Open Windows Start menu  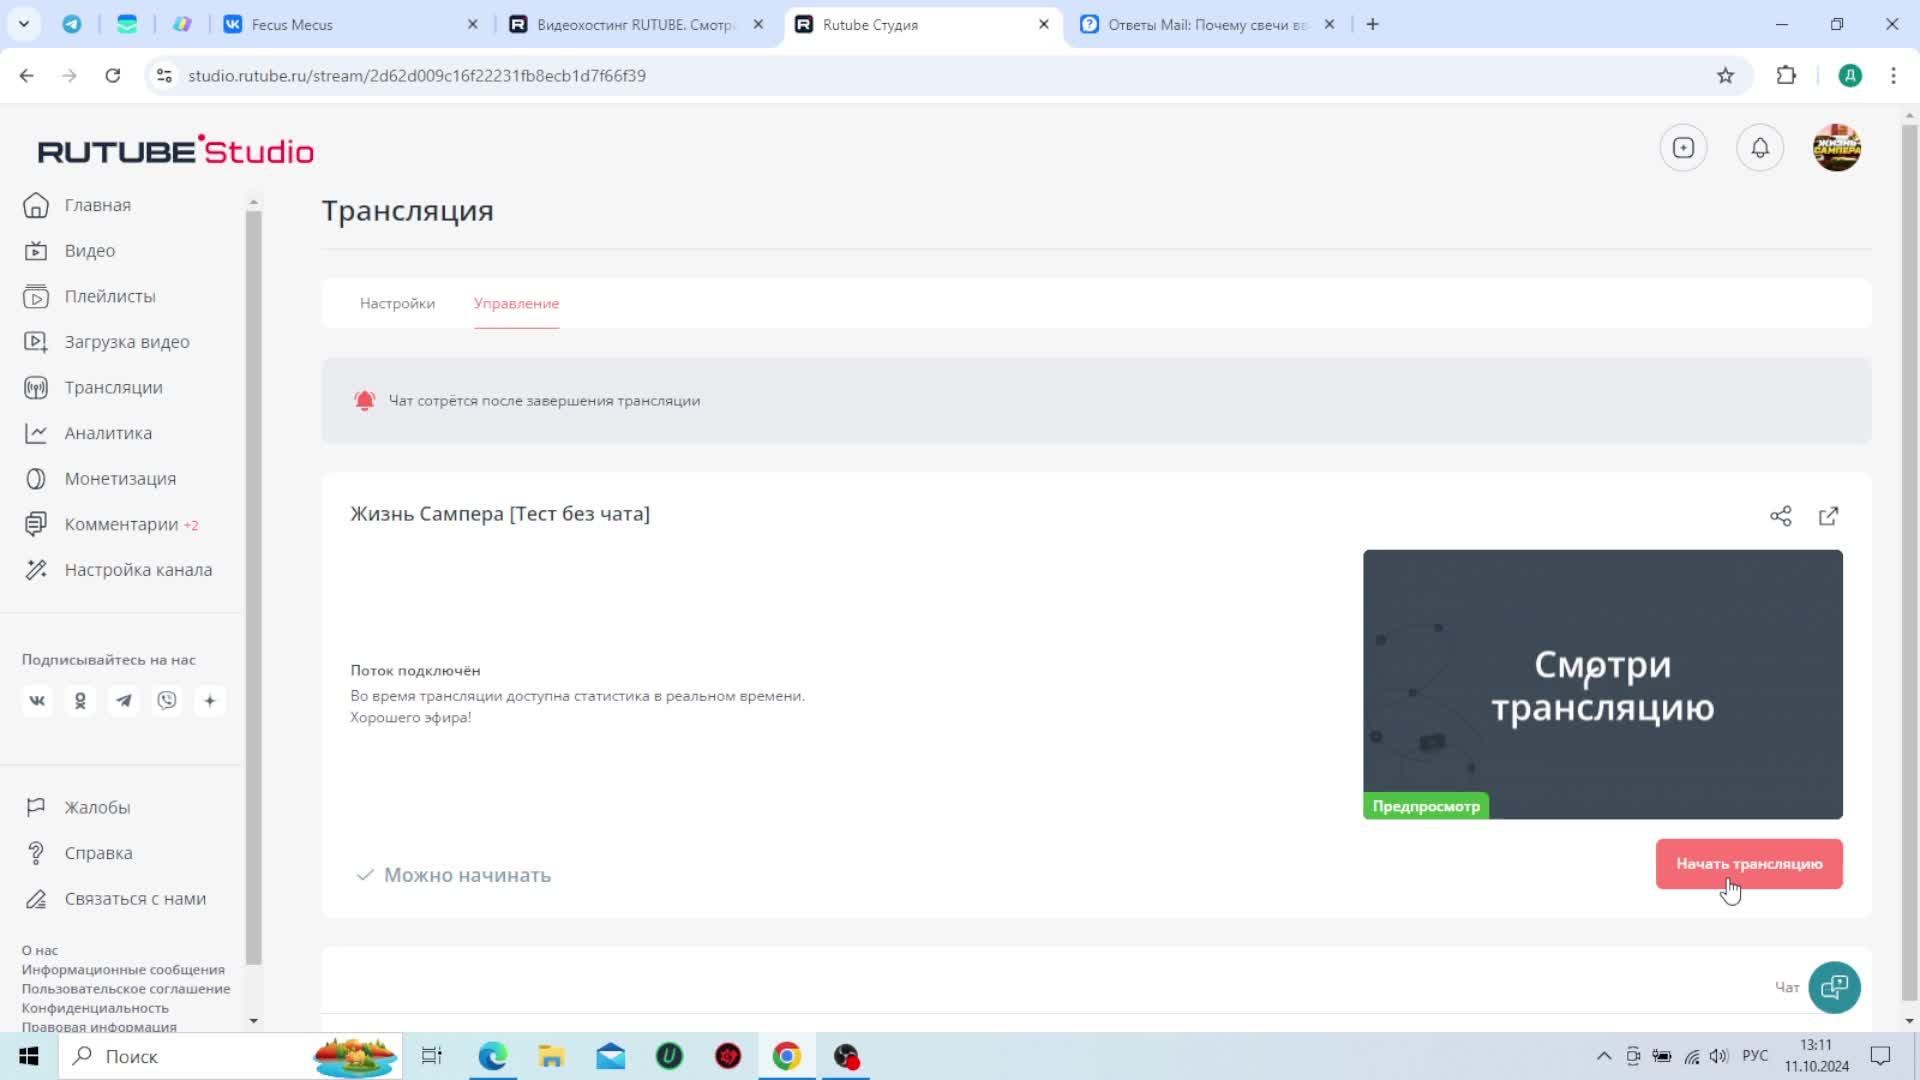29,1056
